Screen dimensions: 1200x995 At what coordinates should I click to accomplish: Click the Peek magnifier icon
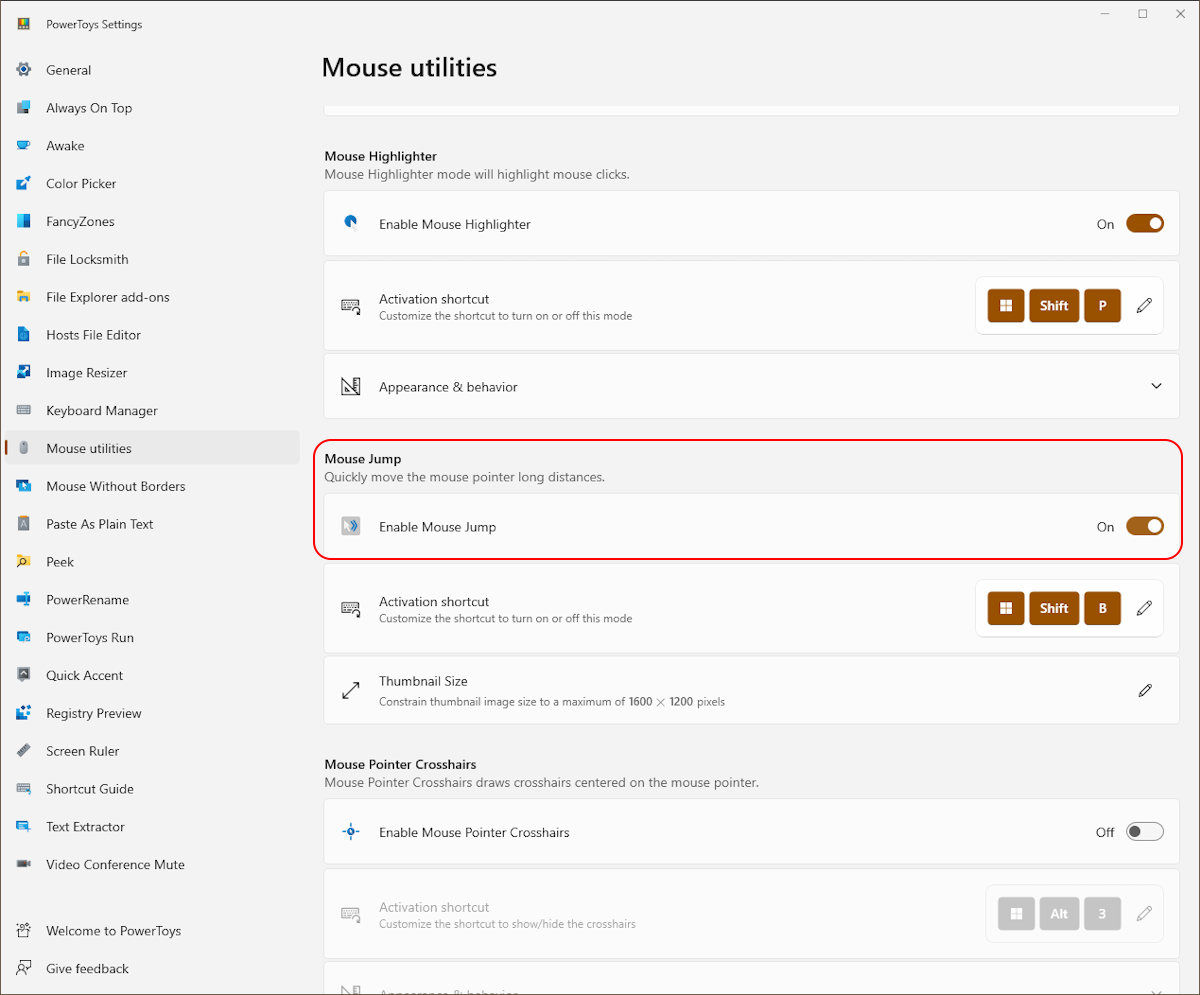(x=24, y=562)
